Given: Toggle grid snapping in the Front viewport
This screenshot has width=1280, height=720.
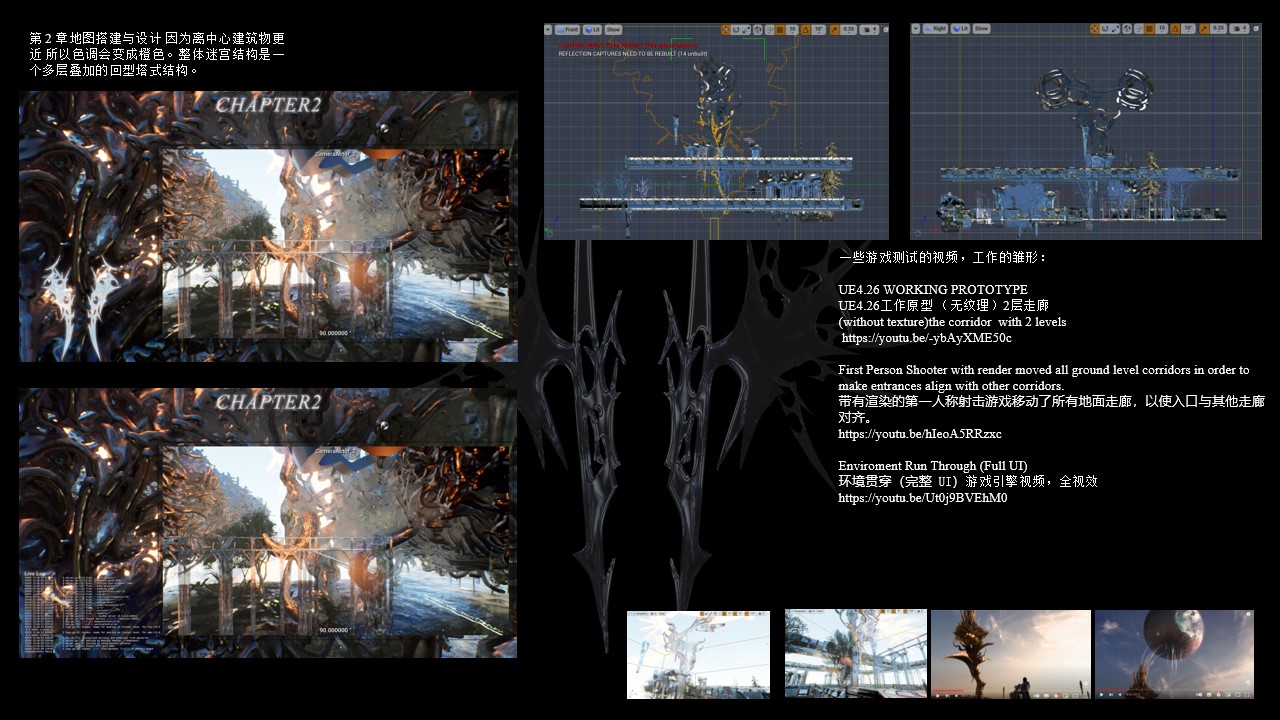Looking at the screenshot, I should 780,30.
